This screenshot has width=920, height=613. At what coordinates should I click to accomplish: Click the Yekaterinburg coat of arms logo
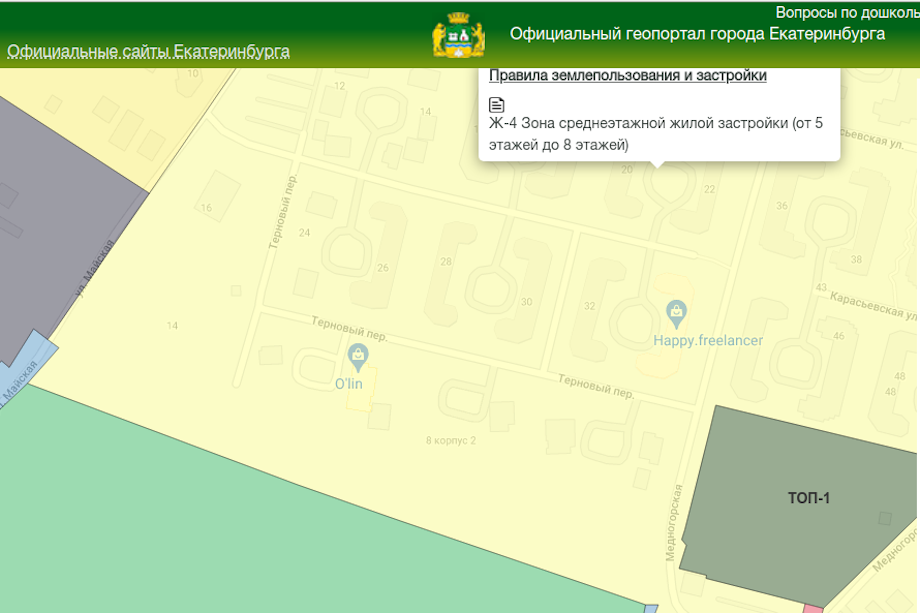coord(458,37)
